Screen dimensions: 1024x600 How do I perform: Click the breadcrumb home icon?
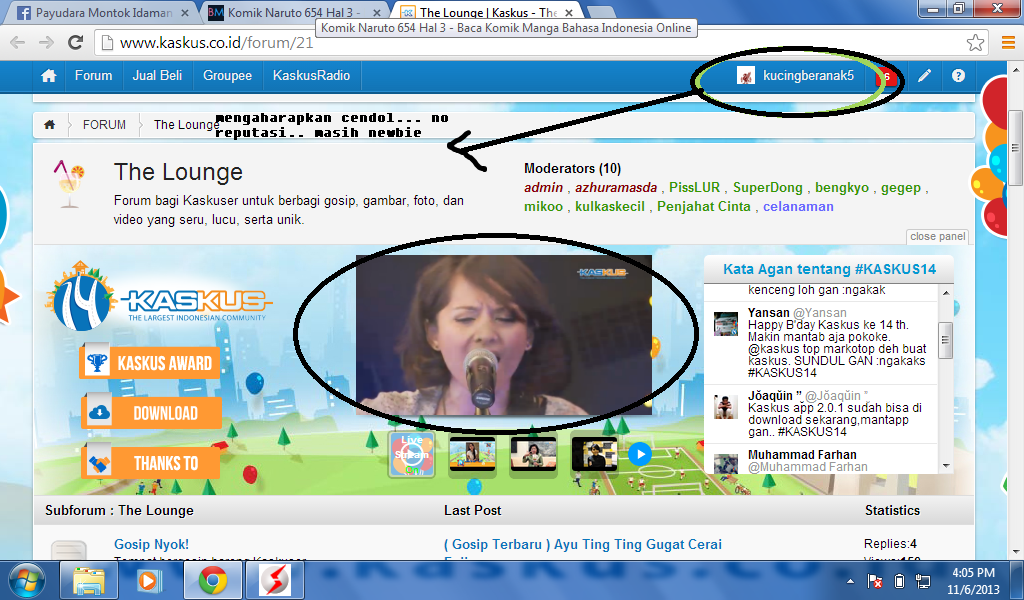point(50,125)
